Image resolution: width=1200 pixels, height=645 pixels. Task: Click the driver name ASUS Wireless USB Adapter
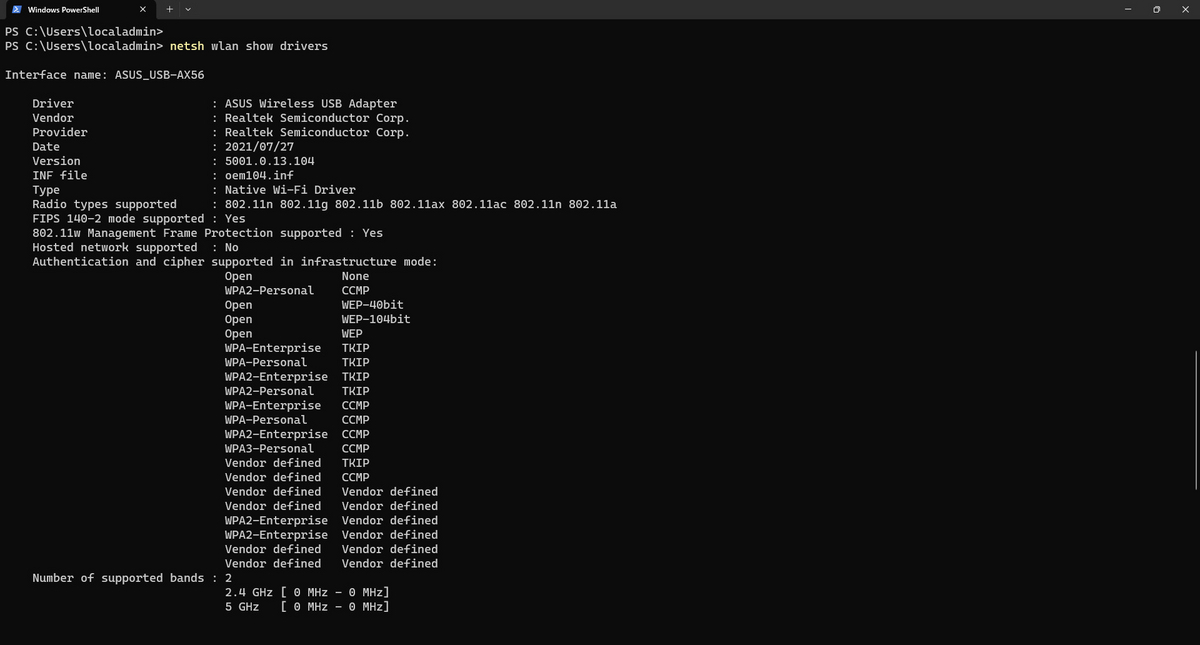pyautogui.click(x=310, y=103)
